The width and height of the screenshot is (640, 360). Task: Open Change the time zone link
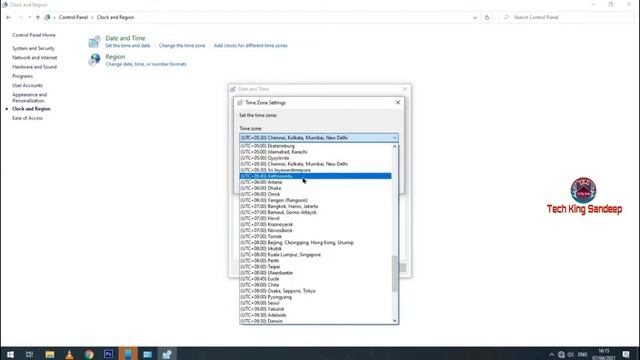[x=182, y=46]
